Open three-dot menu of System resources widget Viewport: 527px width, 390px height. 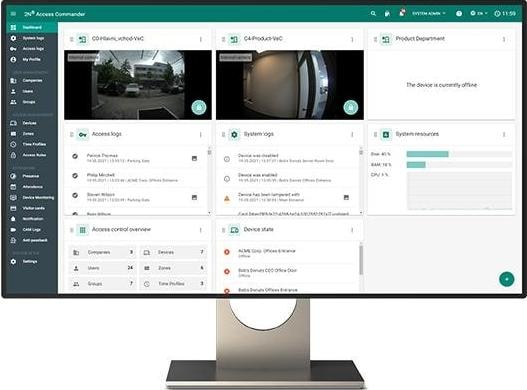click(504, 134)
